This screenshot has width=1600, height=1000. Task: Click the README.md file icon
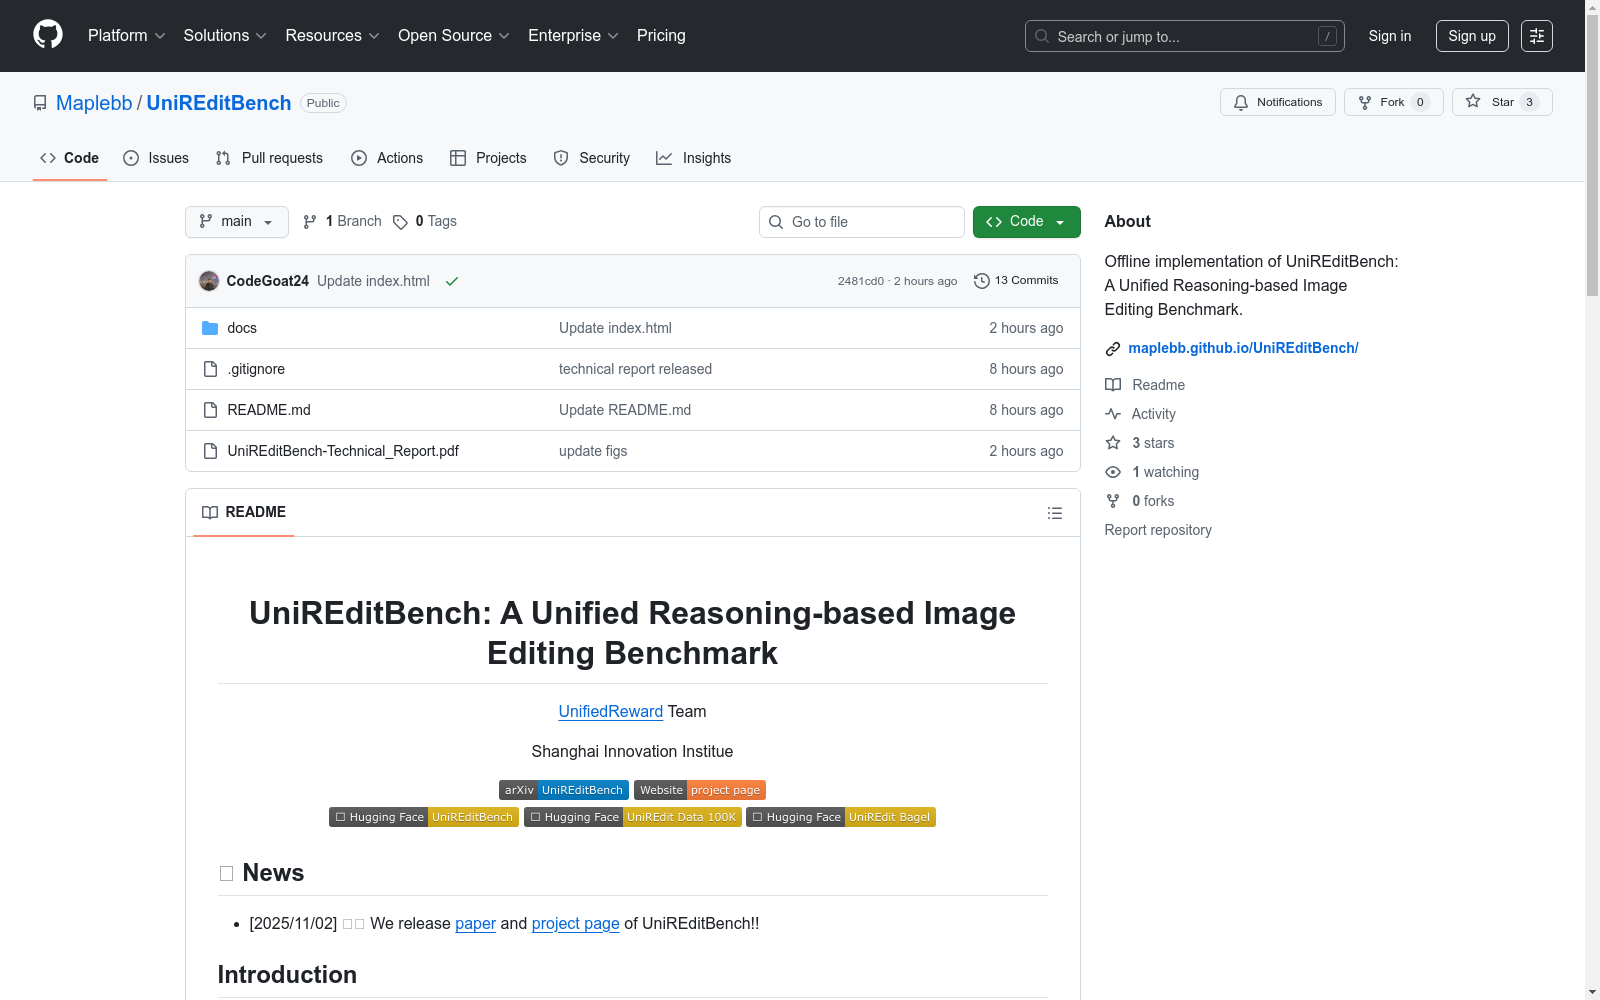(209, 409)
